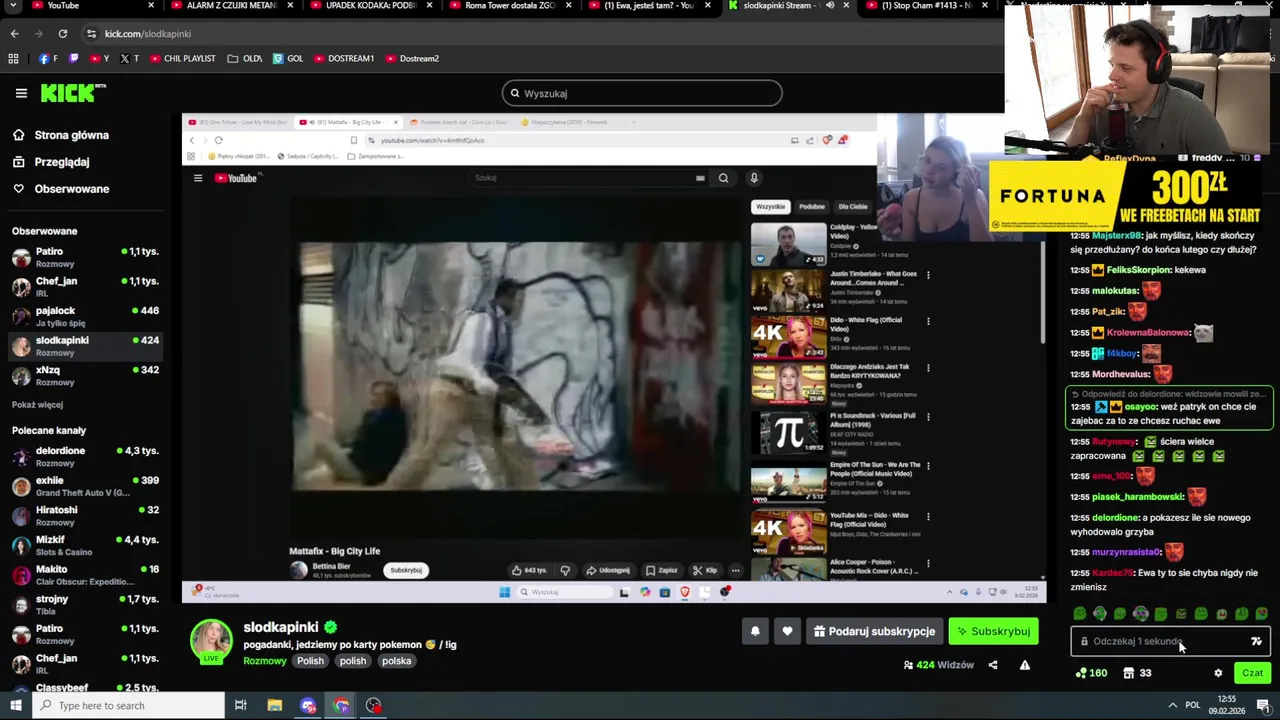Open chat settings with the gear icon
This screenshot has height=720, width=1280.
(1218, 673)
